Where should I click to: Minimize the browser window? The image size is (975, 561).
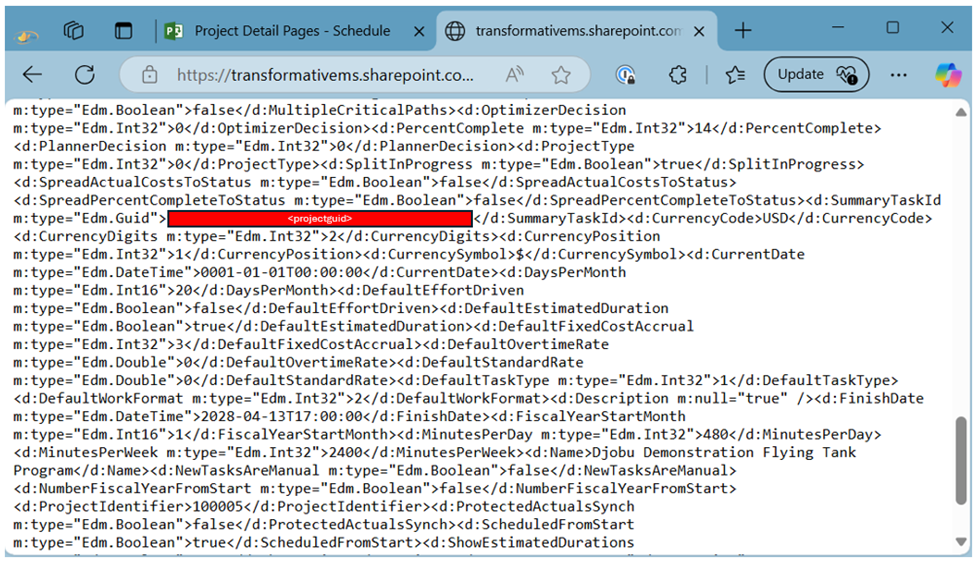click(x=838, y=27)
